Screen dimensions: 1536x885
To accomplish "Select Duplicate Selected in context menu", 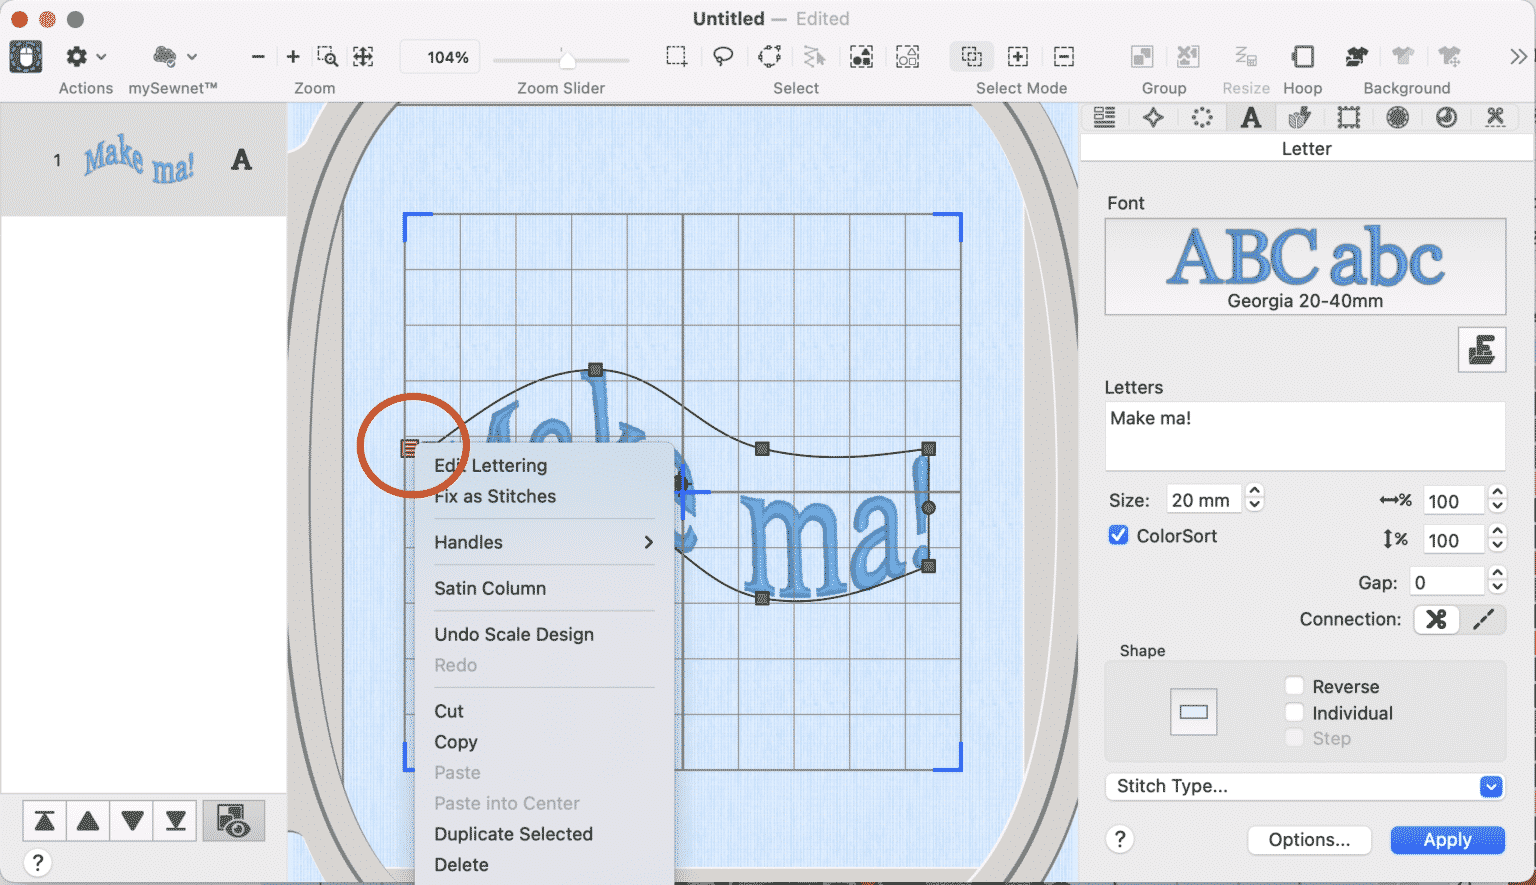I will tap(513, 834).
